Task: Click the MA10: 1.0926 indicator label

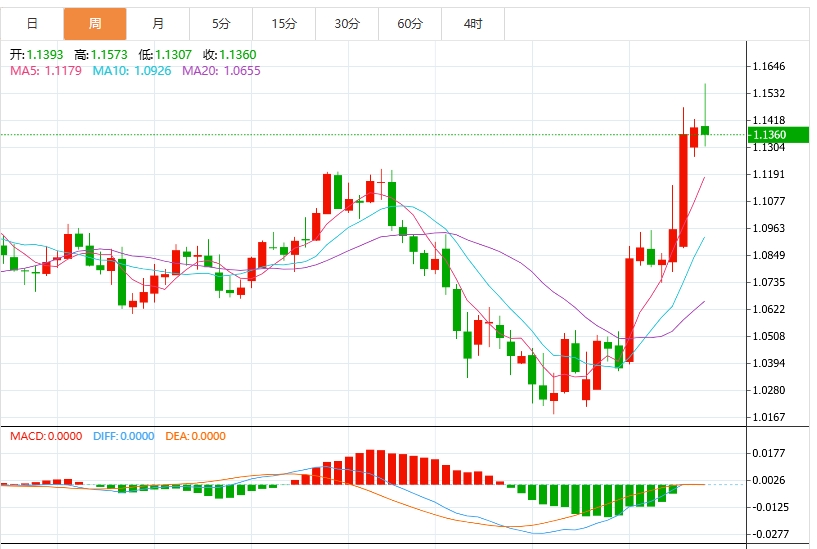Action: [x=132, y=71]
